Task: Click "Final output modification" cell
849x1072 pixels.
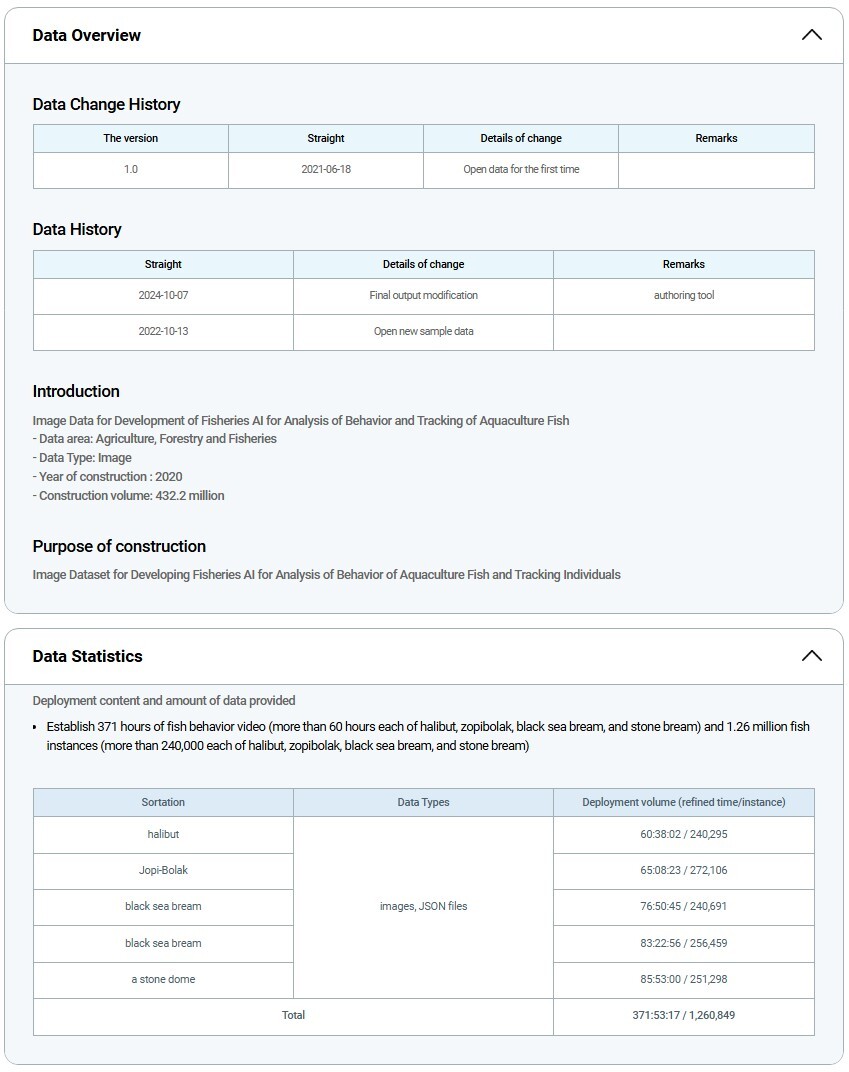Action: pos(423,295)
